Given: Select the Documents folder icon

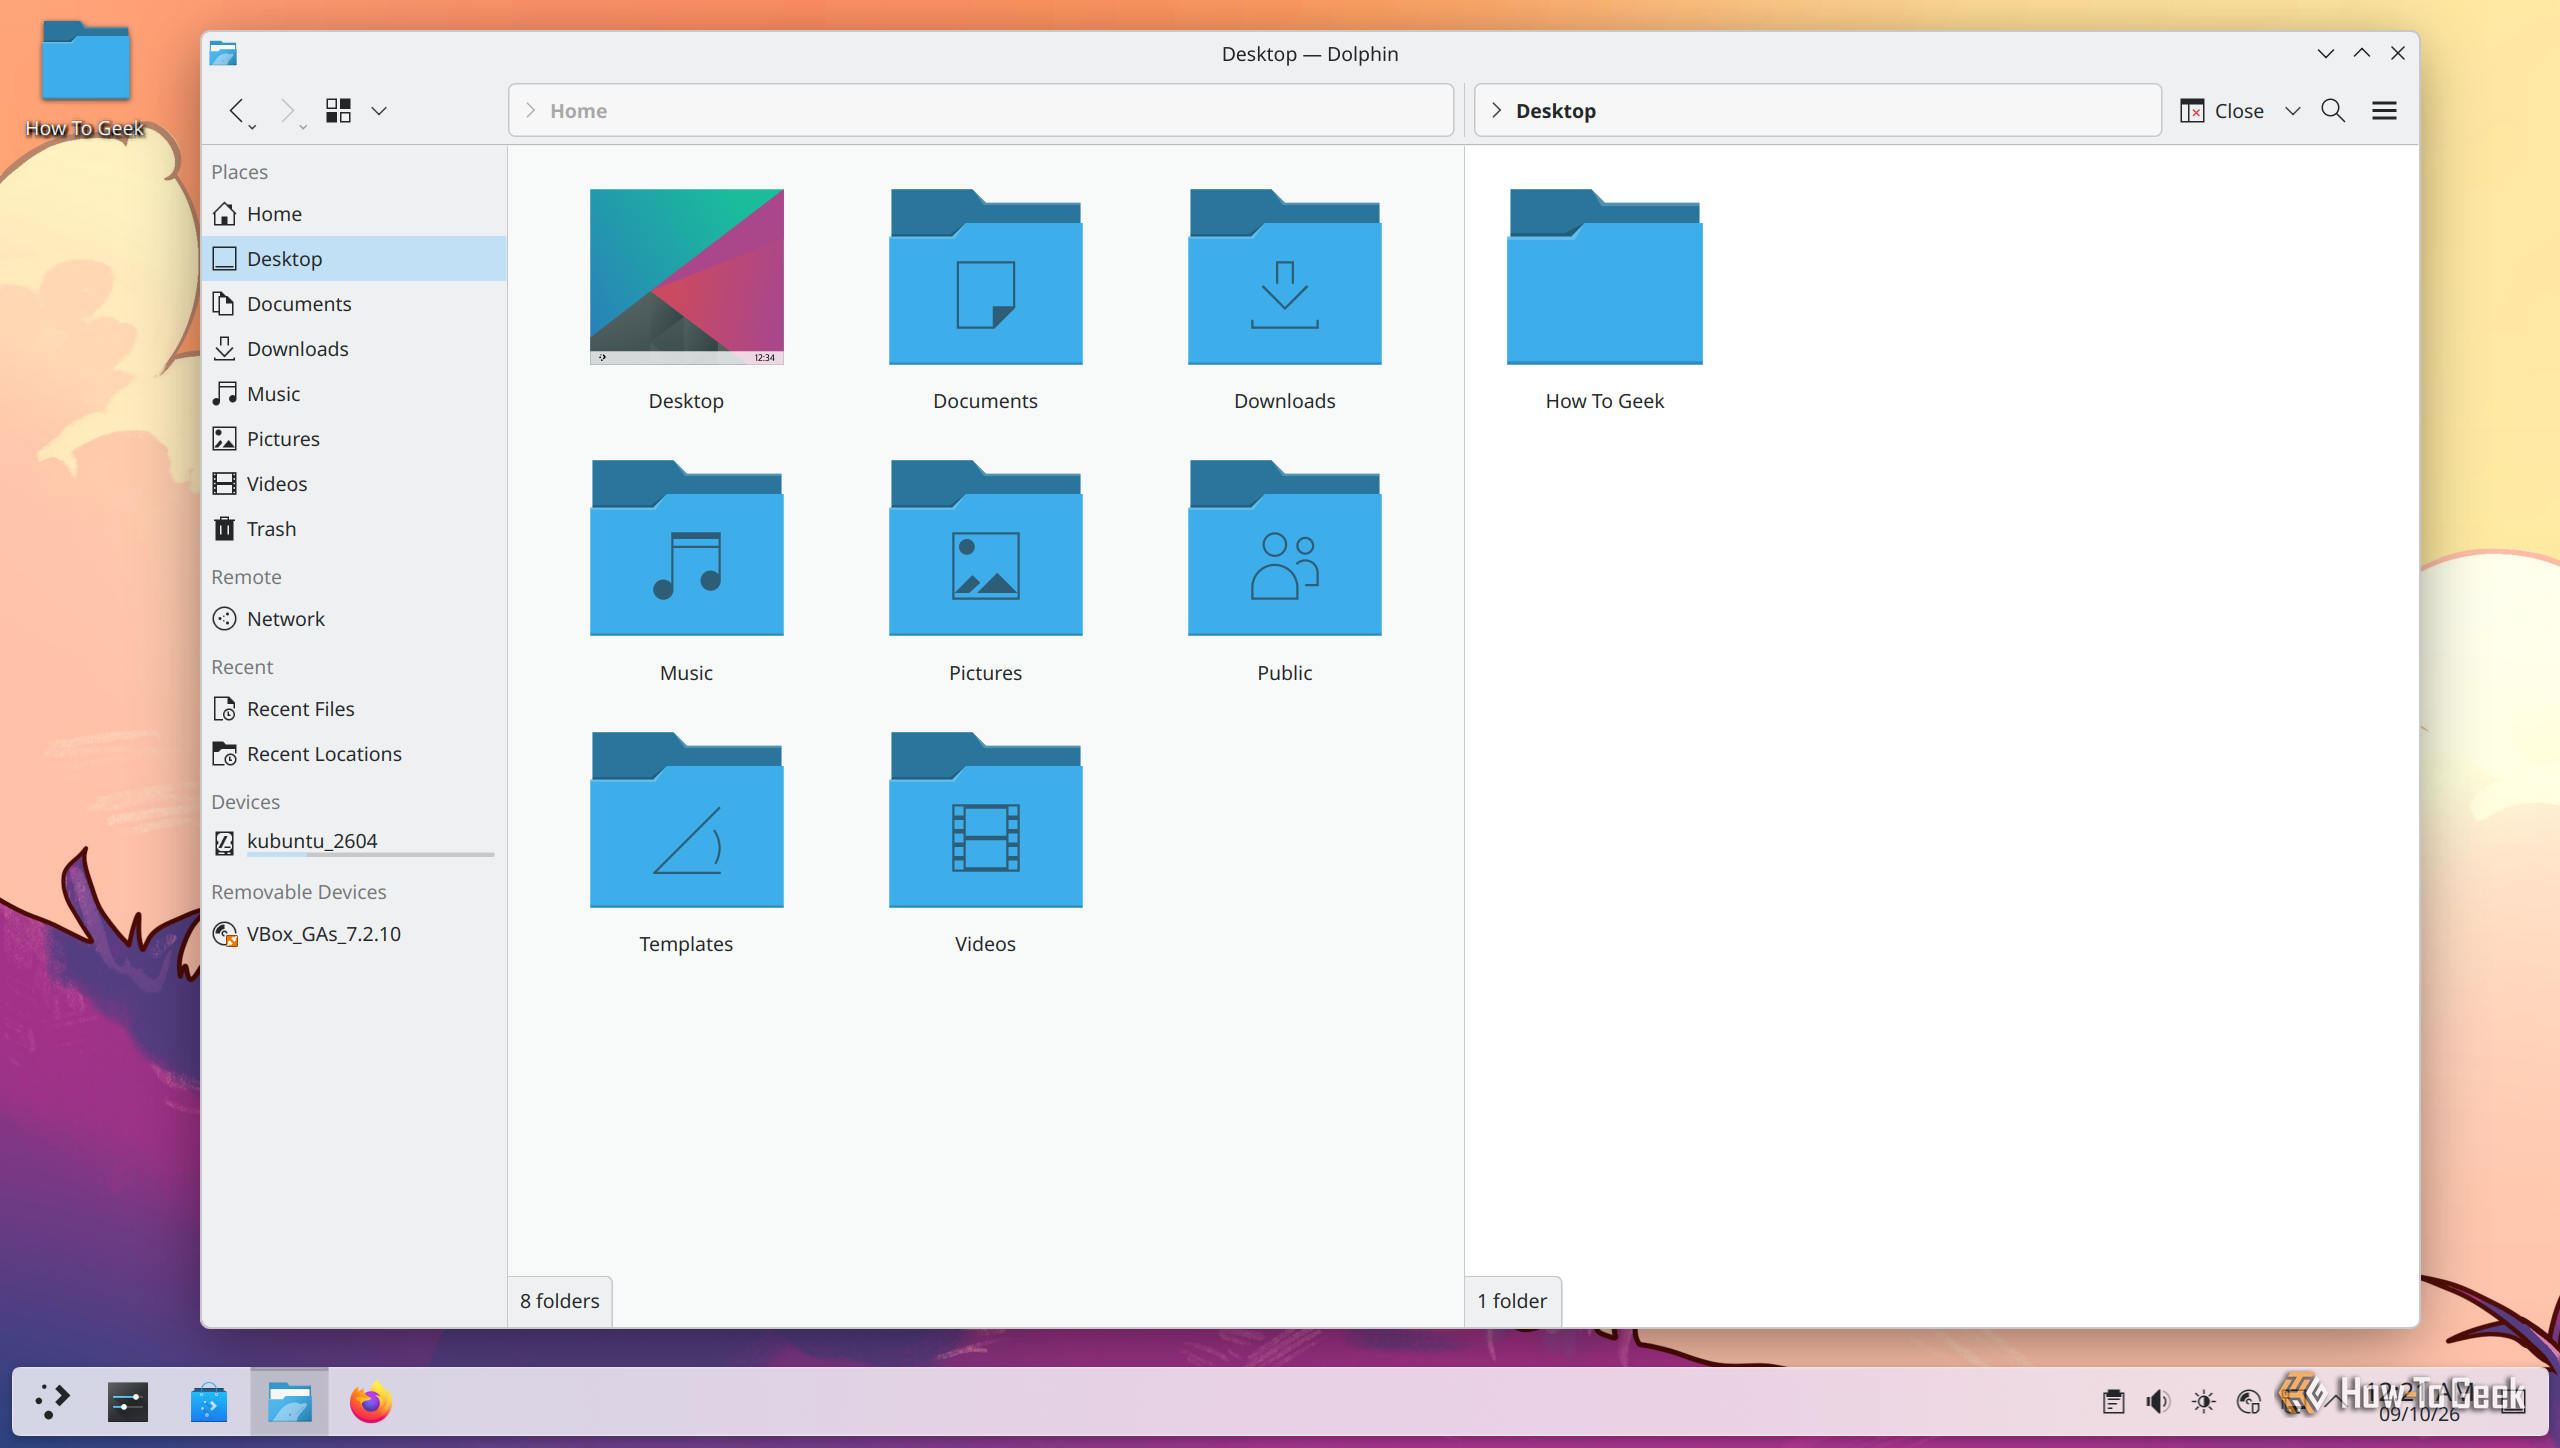Looking at the screenshot, I should (985, 277).
